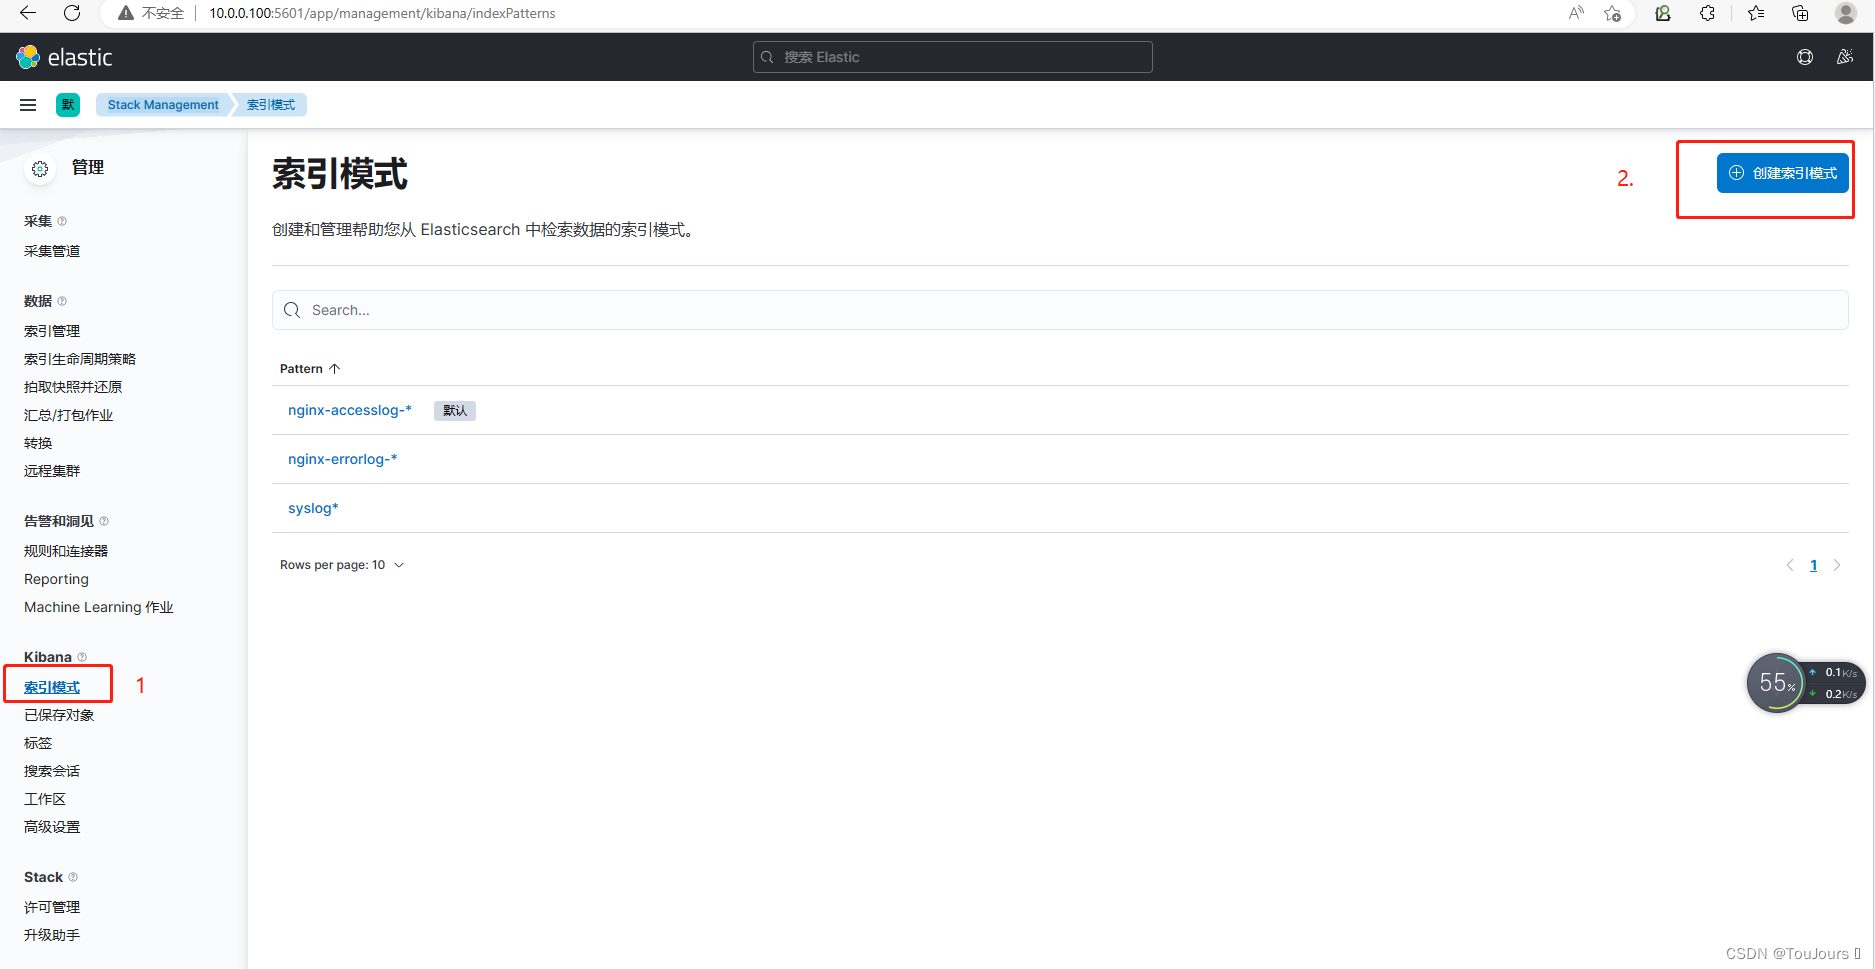Screen dimensions: 1875x969
Task: Add page to favorites star icon
Action: pyautogui.click(x=1613, y=13)
